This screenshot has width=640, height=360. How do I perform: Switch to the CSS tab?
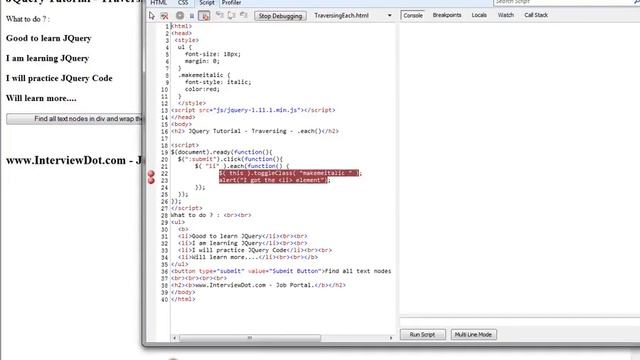183,3
